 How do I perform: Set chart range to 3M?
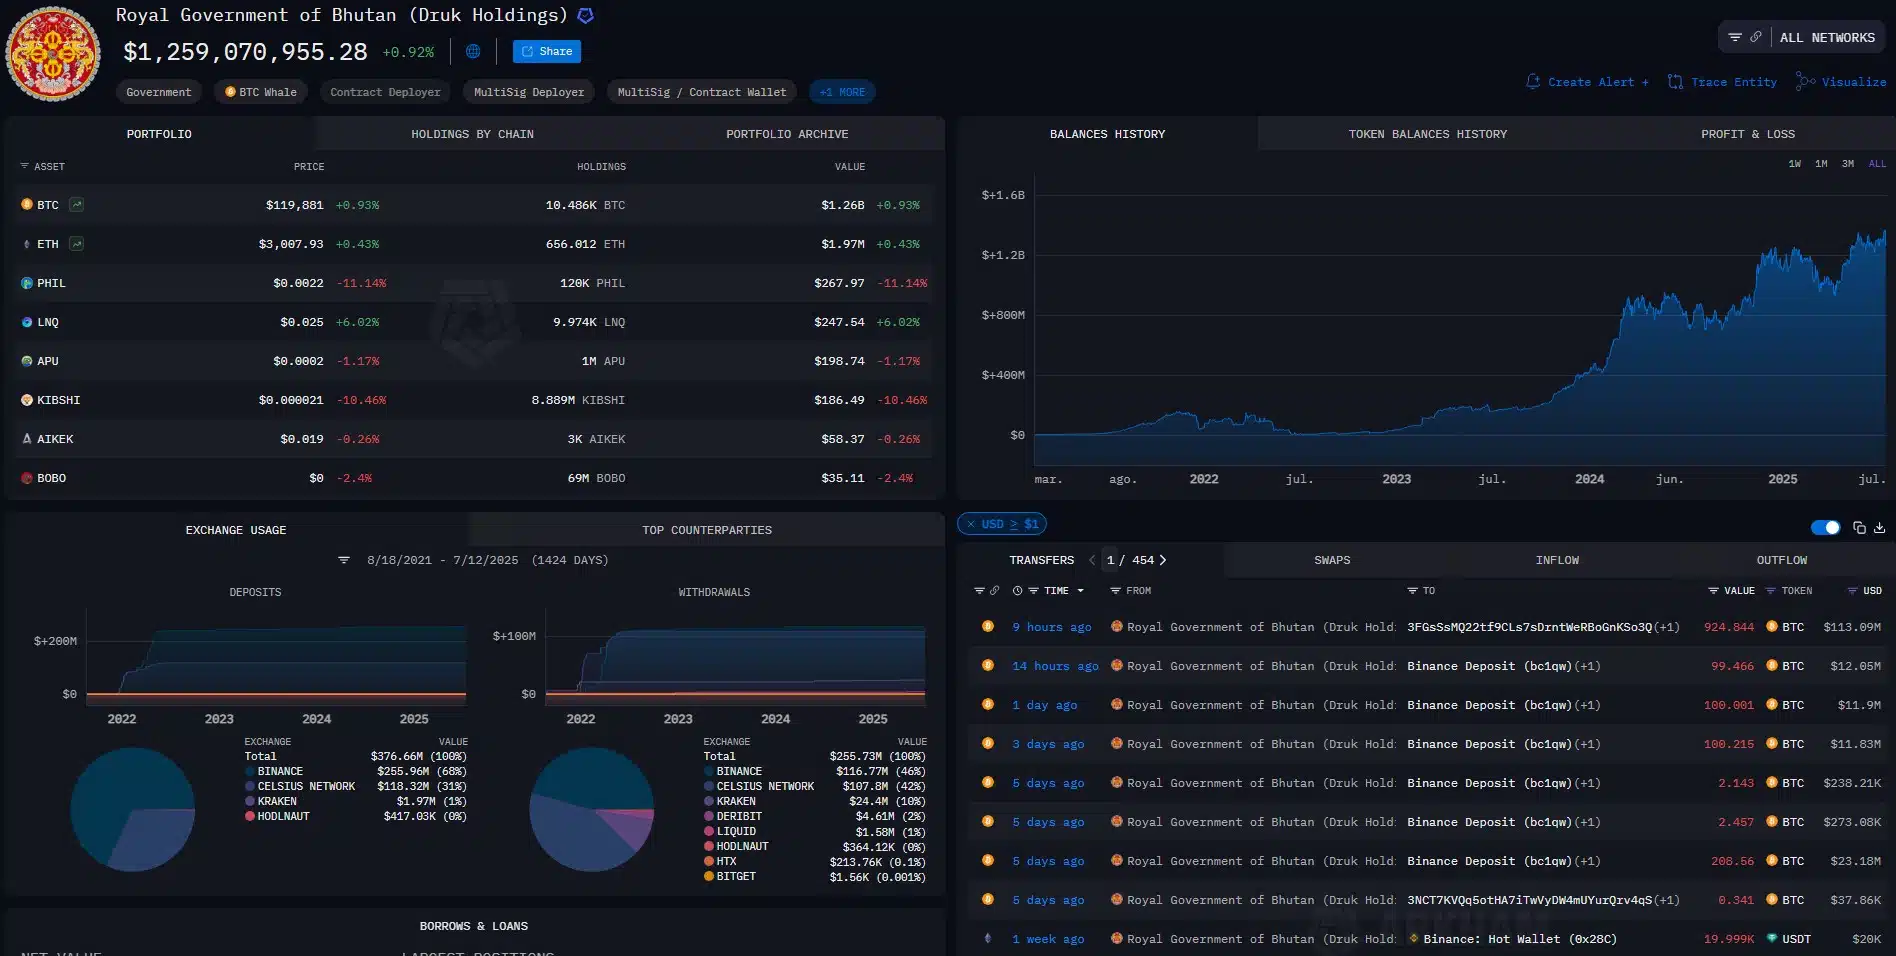tap(1848, 164)
